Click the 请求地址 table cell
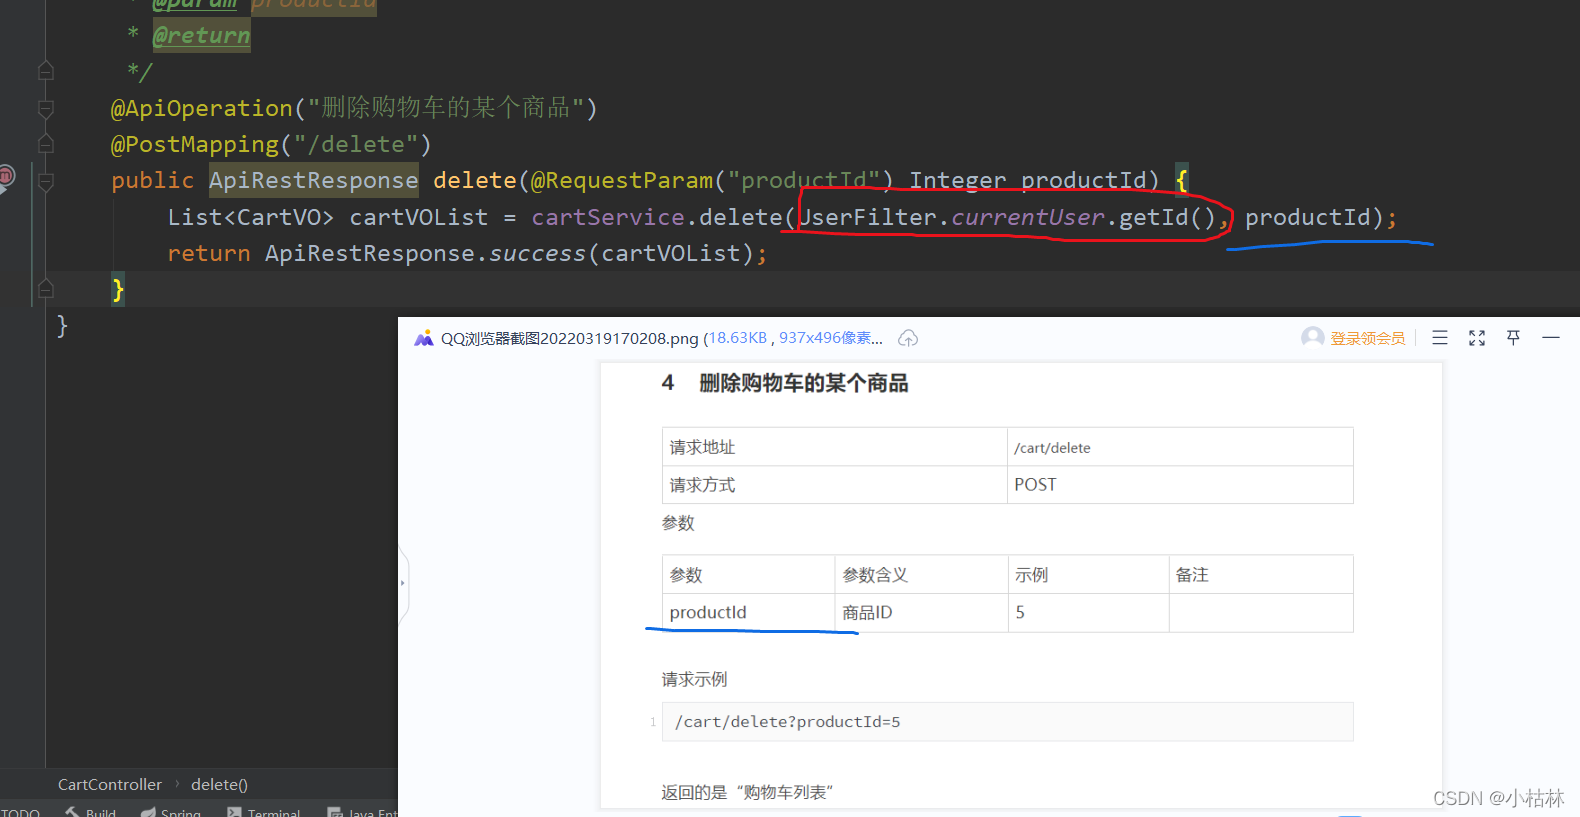This screenshot has height=817, width=1580. 835,447
